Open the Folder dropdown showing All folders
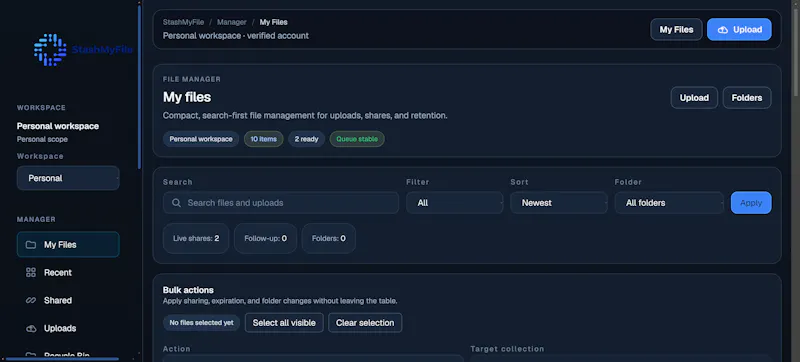Screen dimensions: 800x362 669,203
